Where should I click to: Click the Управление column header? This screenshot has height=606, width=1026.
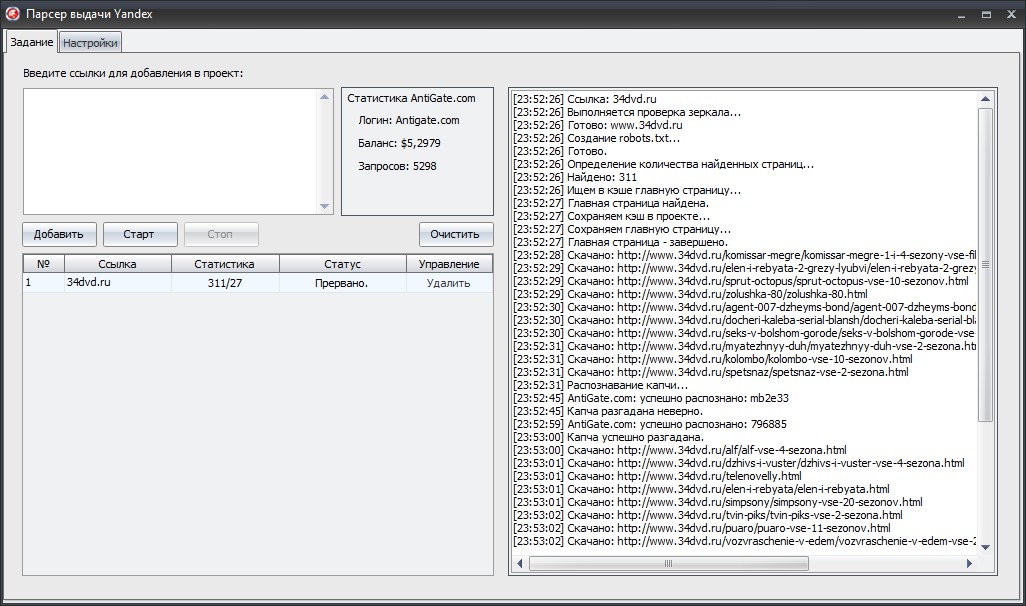point(449,264)
